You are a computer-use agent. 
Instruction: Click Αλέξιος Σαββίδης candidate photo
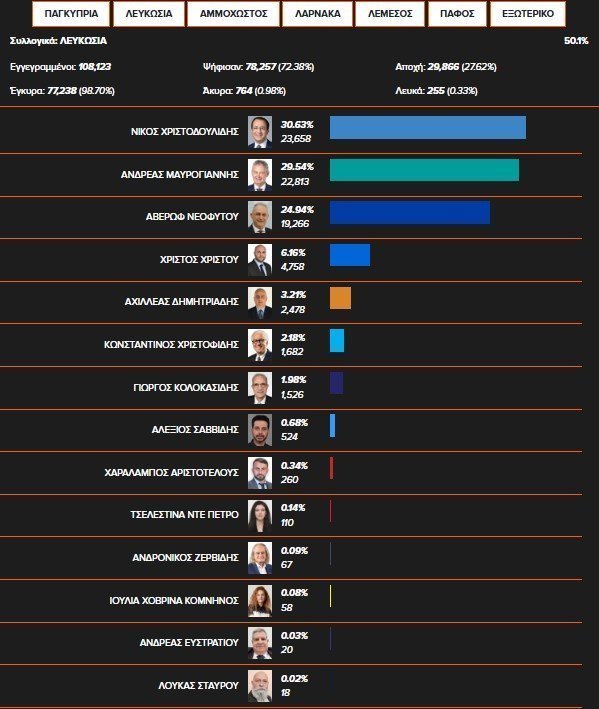click(x=260, y=430)
